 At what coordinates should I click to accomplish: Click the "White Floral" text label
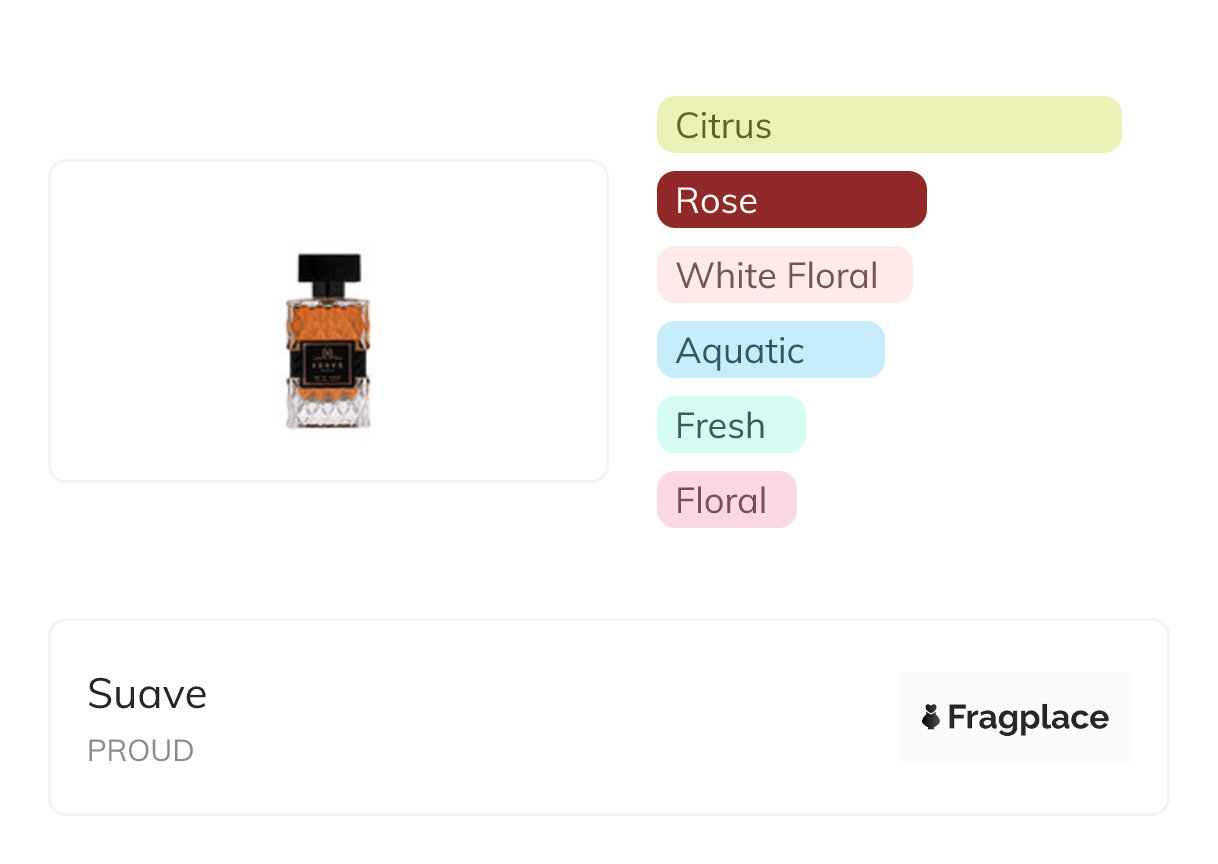(x=777, y=276)
